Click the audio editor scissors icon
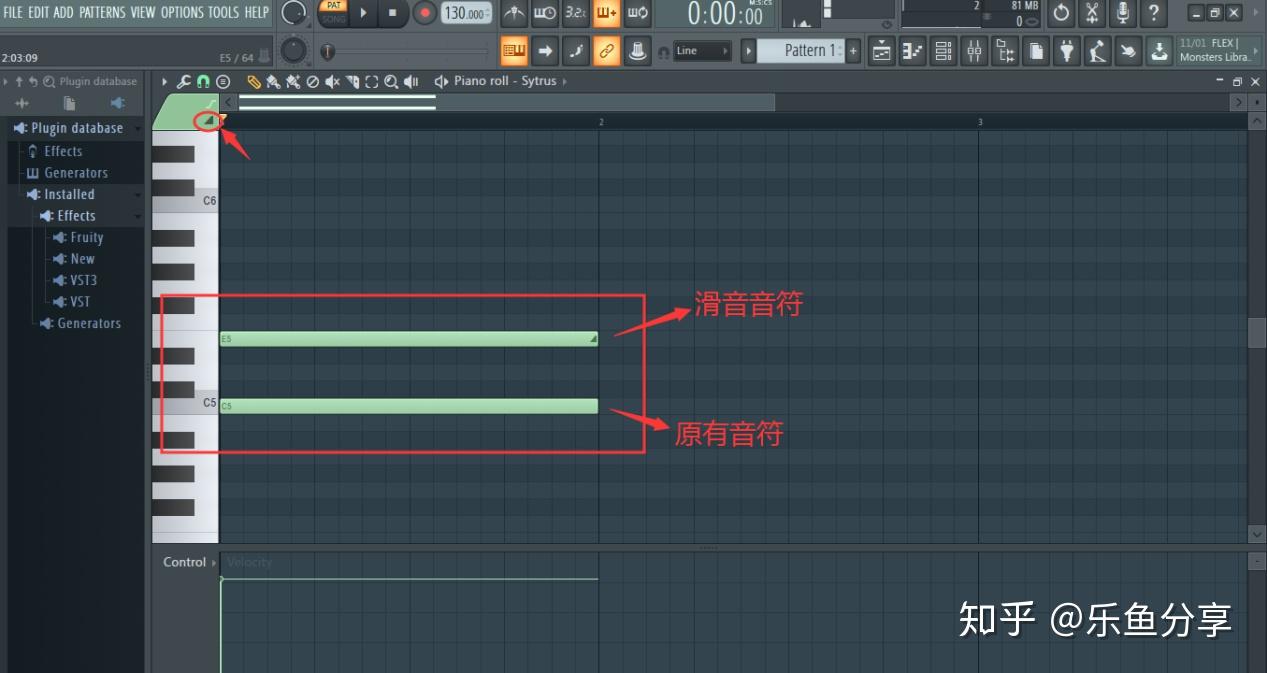 (x=1093, y=13)
